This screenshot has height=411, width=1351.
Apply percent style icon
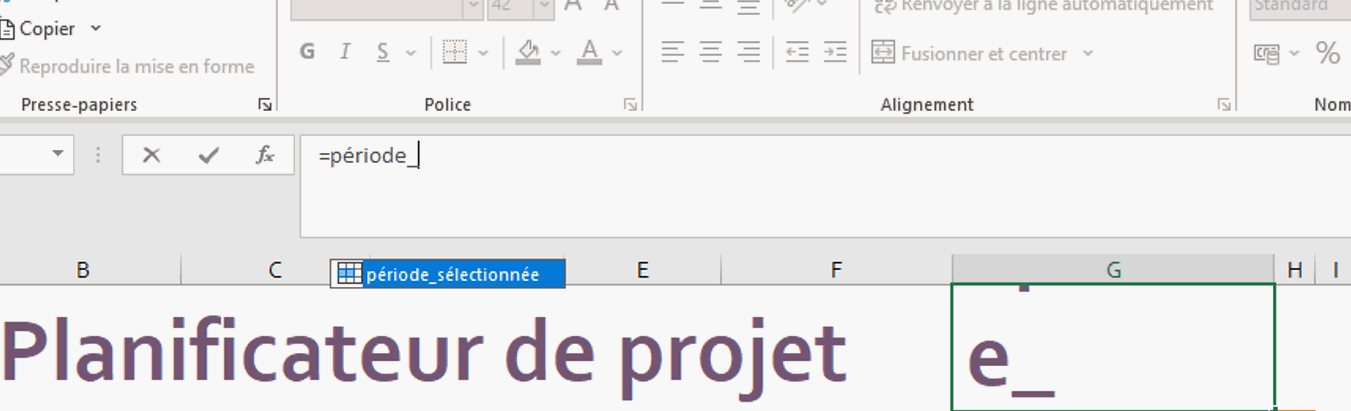coord(1327,53)
